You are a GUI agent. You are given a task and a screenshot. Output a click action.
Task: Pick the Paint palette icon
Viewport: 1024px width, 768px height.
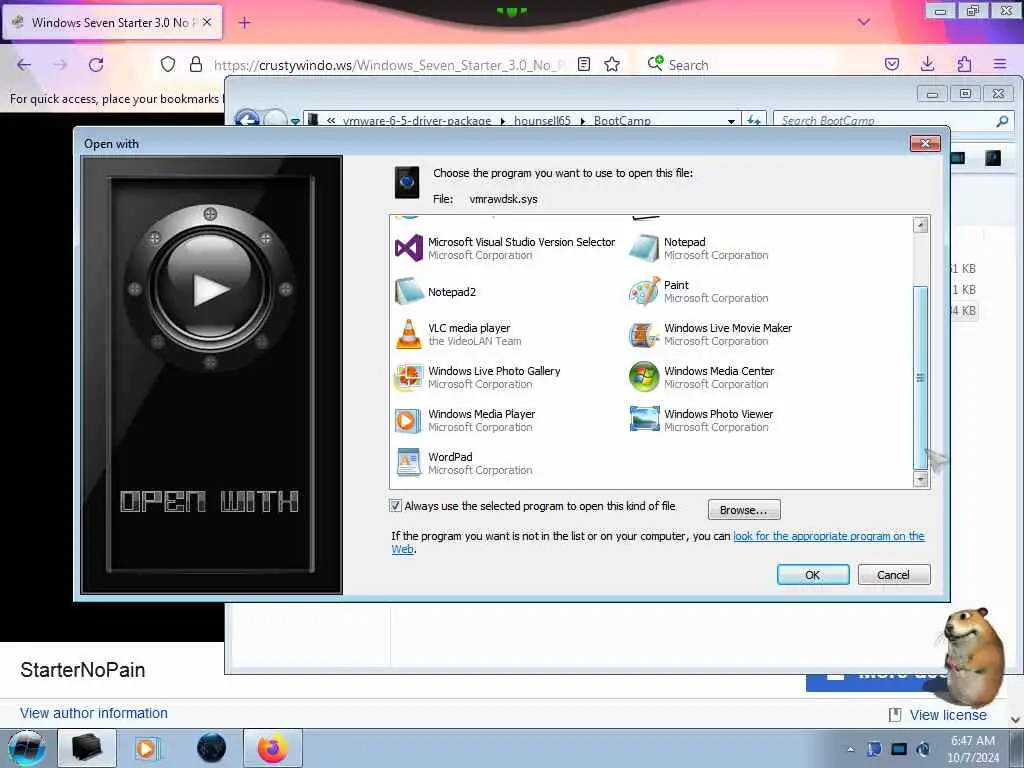click(644, 292)
